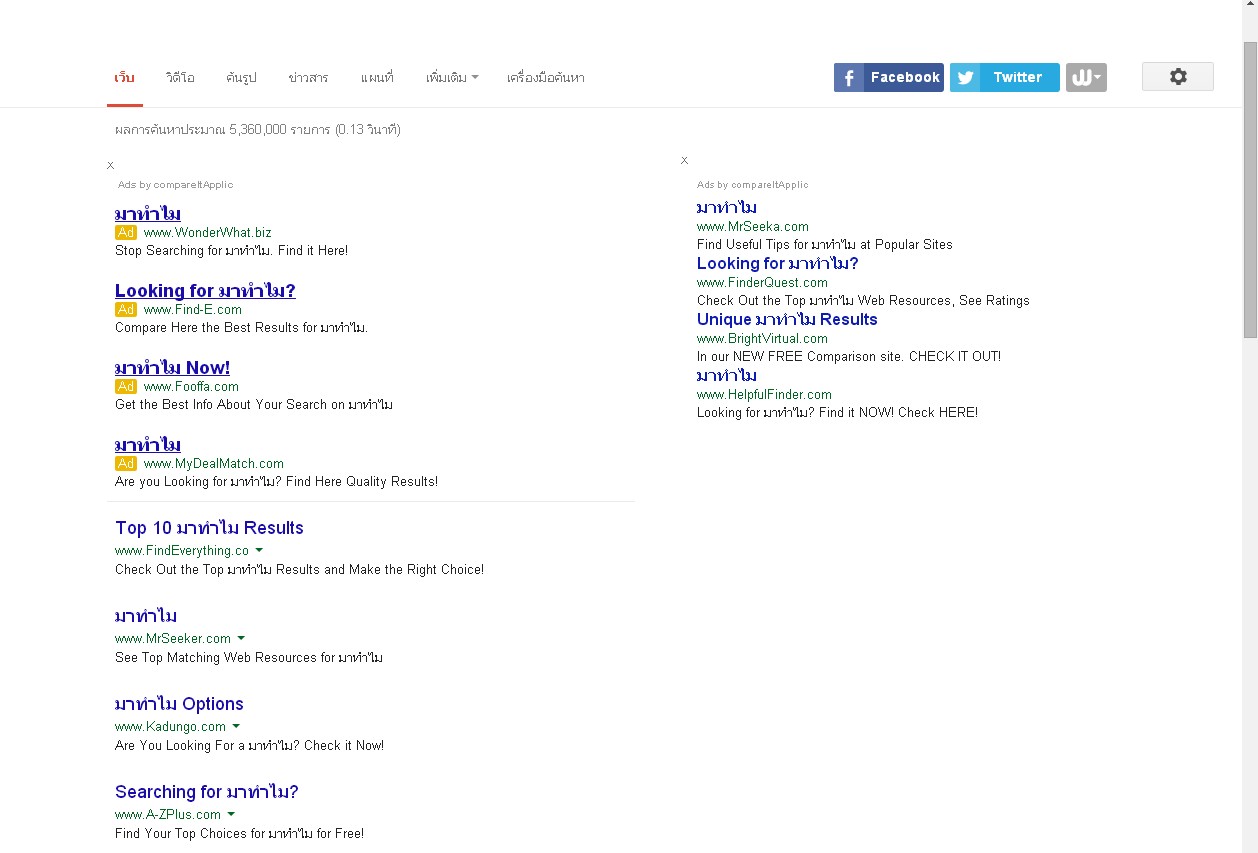The image size is (1258, 853).
Task: Close the left ads block with X
Action: coord(111,165)
